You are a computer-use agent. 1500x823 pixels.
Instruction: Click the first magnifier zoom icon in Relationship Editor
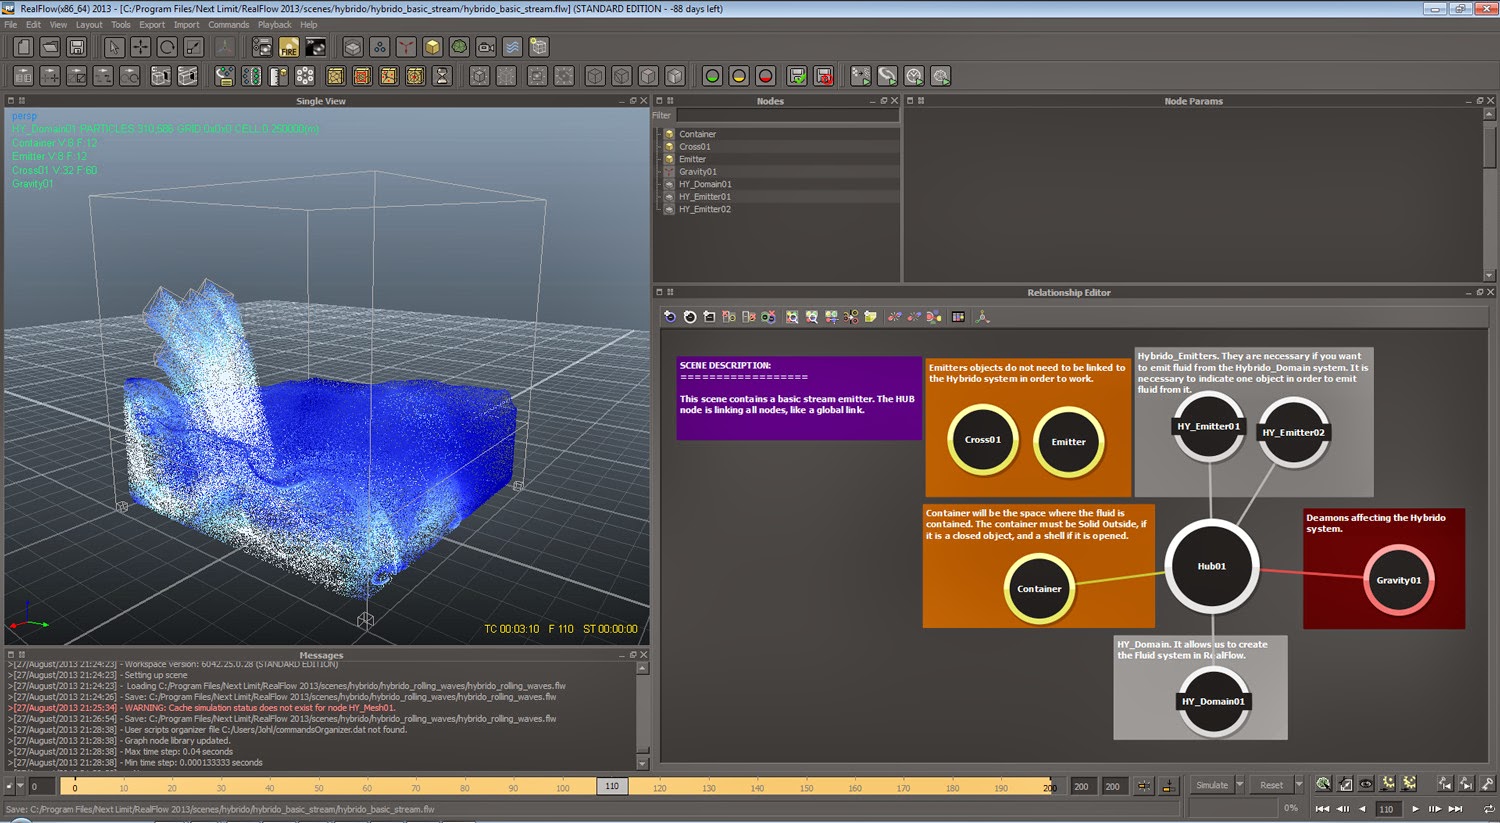(792, 317)
